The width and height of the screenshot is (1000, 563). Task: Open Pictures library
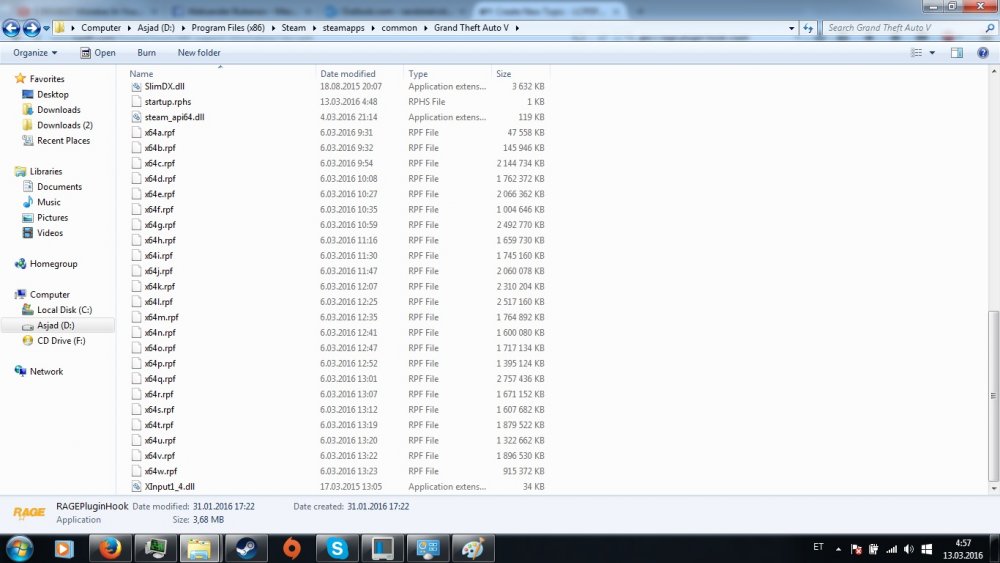[52, 217]
